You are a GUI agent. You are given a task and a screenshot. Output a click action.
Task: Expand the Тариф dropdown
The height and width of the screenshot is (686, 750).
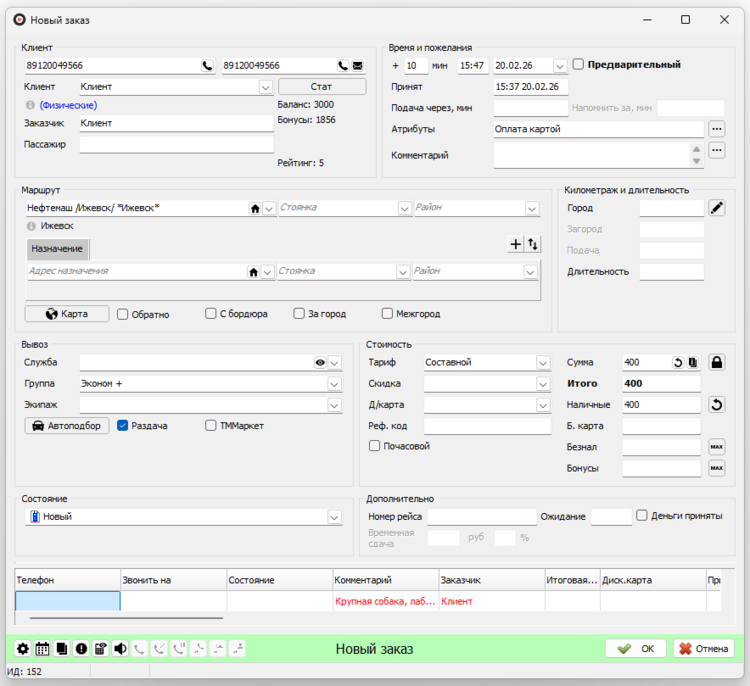[x=543, y=362]
